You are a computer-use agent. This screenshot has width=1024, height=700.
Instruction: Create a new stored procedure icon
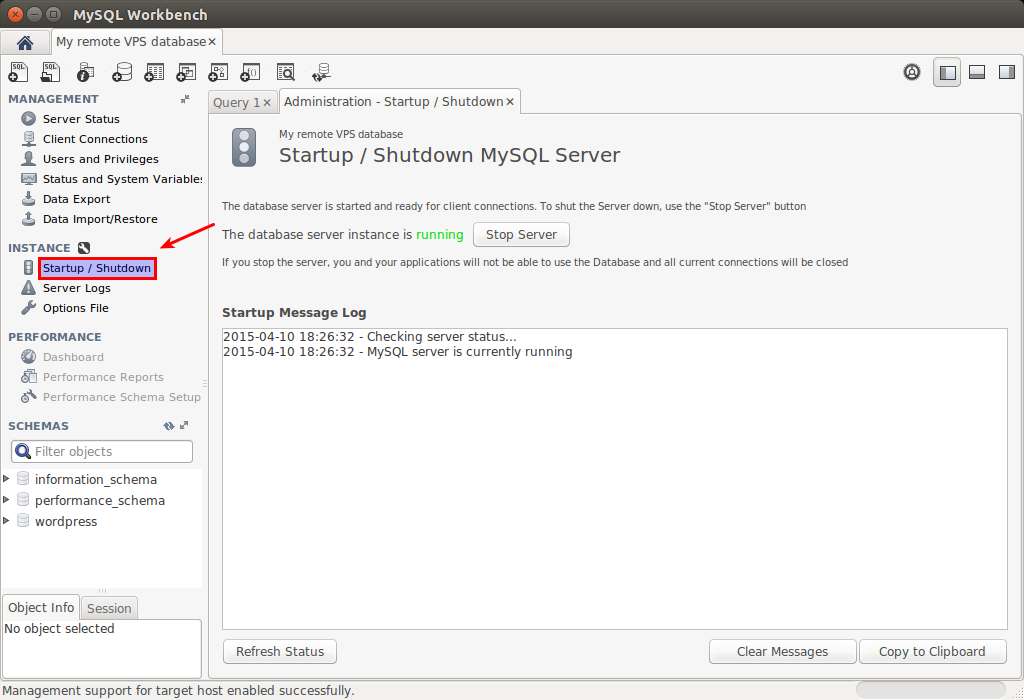coord(218,72)
